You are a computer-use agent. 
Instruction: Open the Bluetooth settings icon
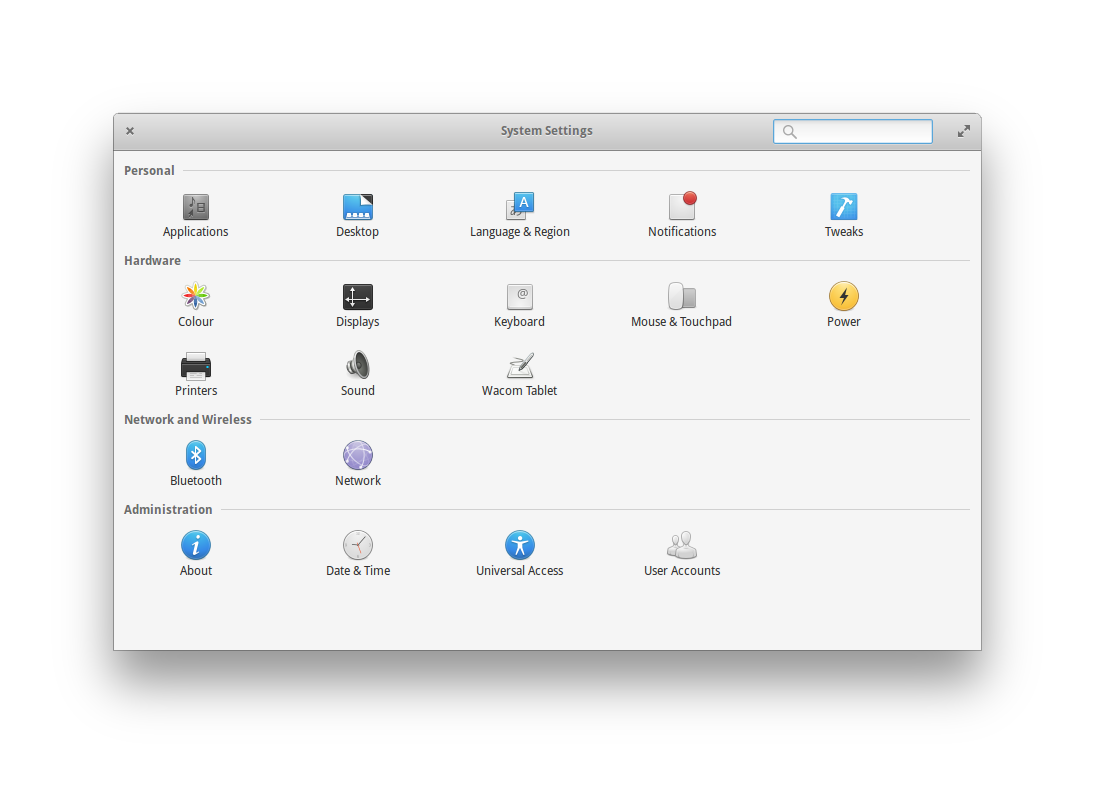(195, 455)
